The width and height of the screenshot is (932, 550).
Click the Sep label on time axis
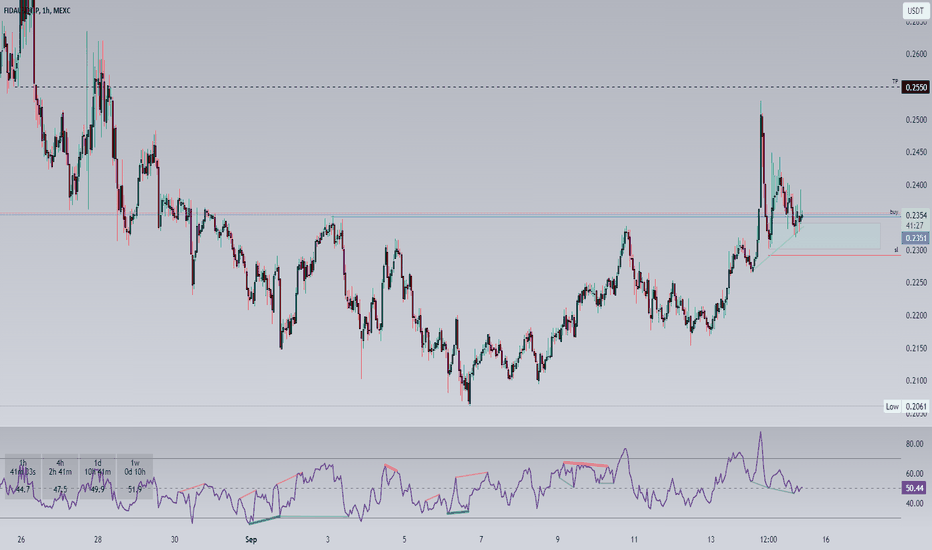pos(251,540)
